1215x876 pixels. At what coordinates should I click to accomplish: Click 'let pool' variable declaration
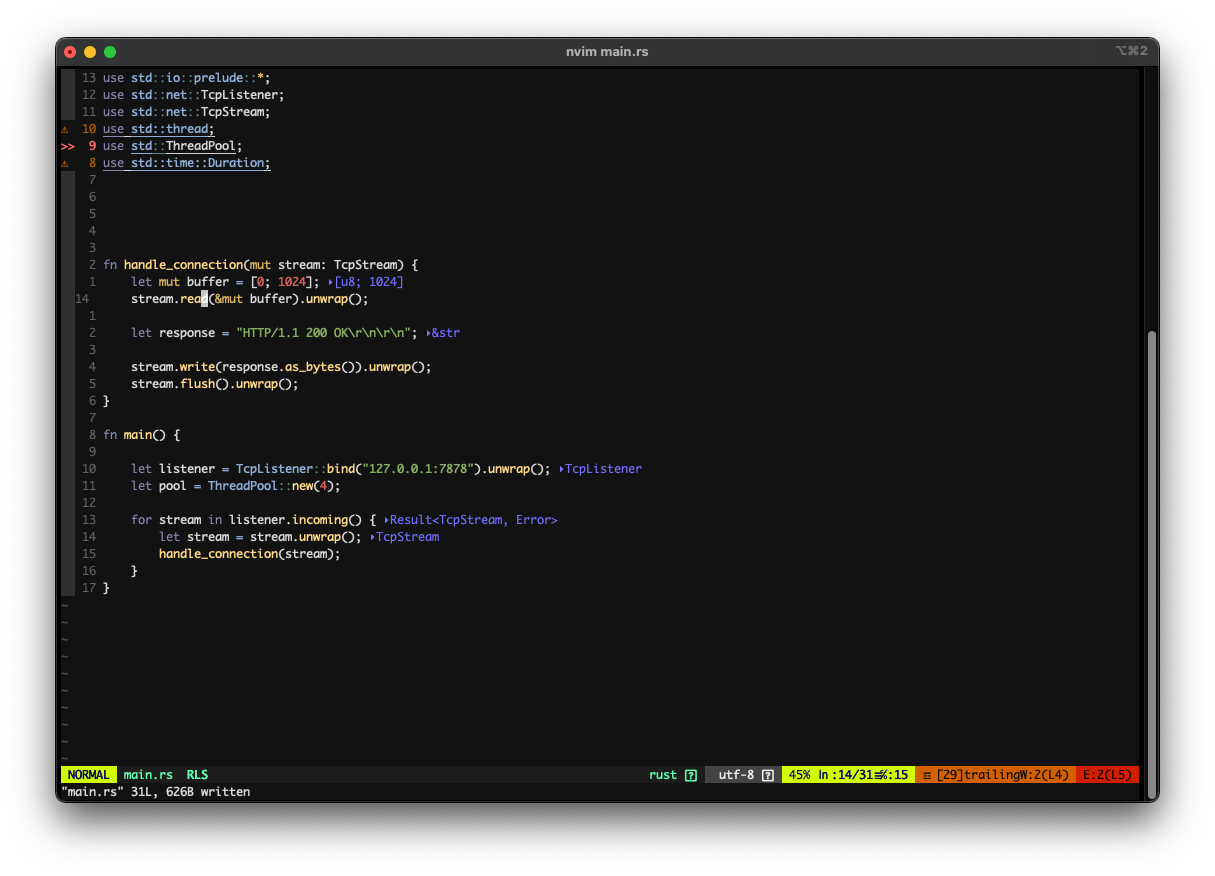coord(159,486)
